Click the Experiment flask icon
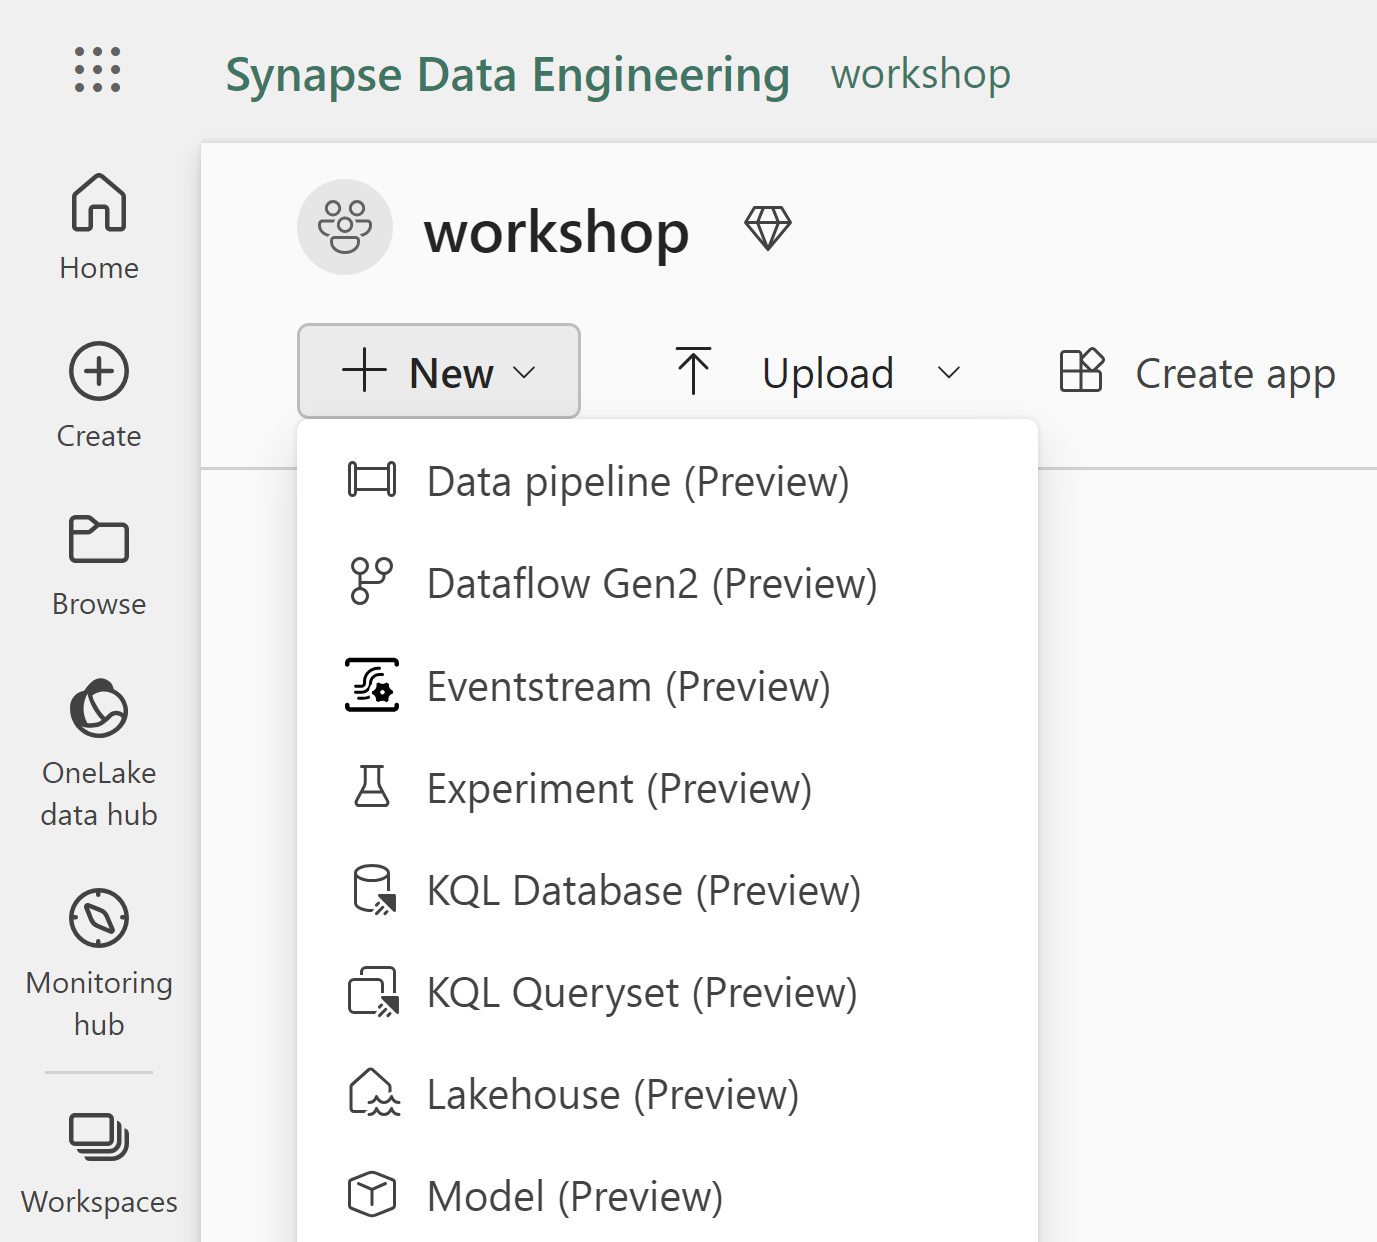This screenshot has height=1242, width=1377. click(x=372, y=787)
